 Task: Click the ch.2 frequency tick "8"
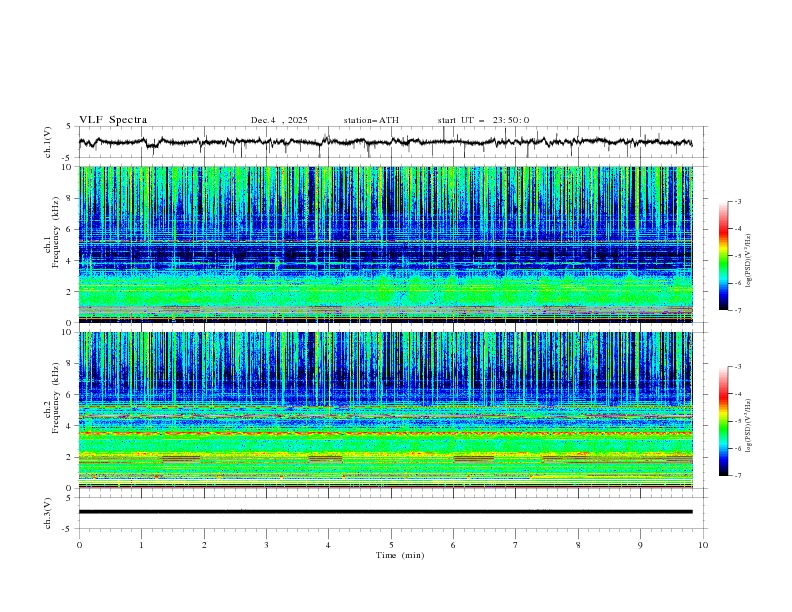pos(71,364)
